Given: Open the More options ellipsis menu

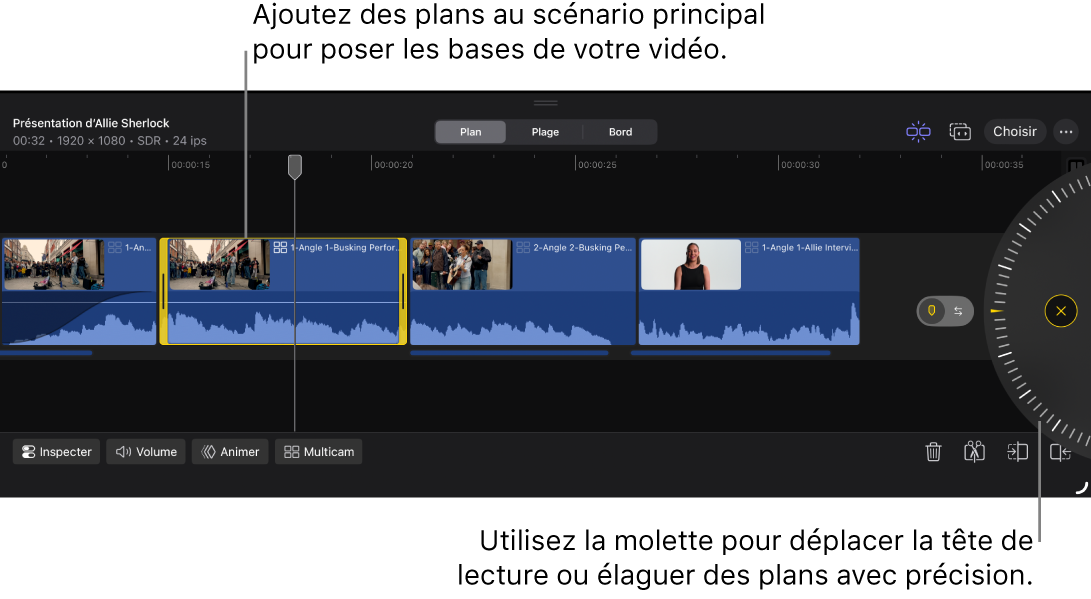Looking at the screenshot, I should coord(1066,132).
